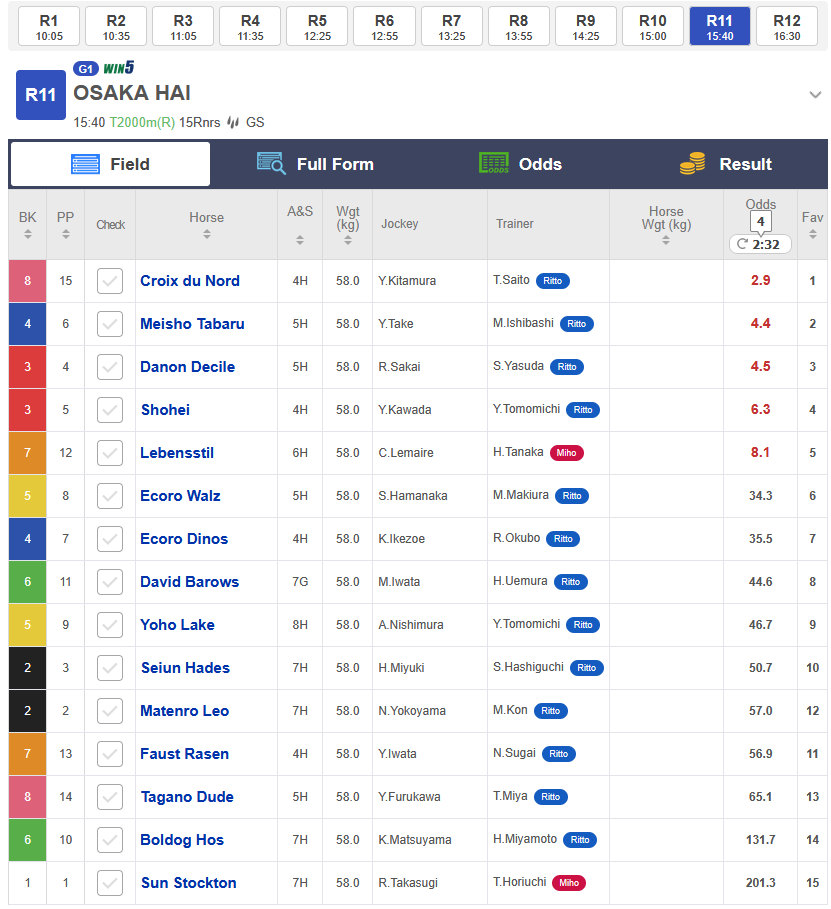Open horse Tagano Dude
Viewport: 831px width, 909px height.
(x=187, y=797)
